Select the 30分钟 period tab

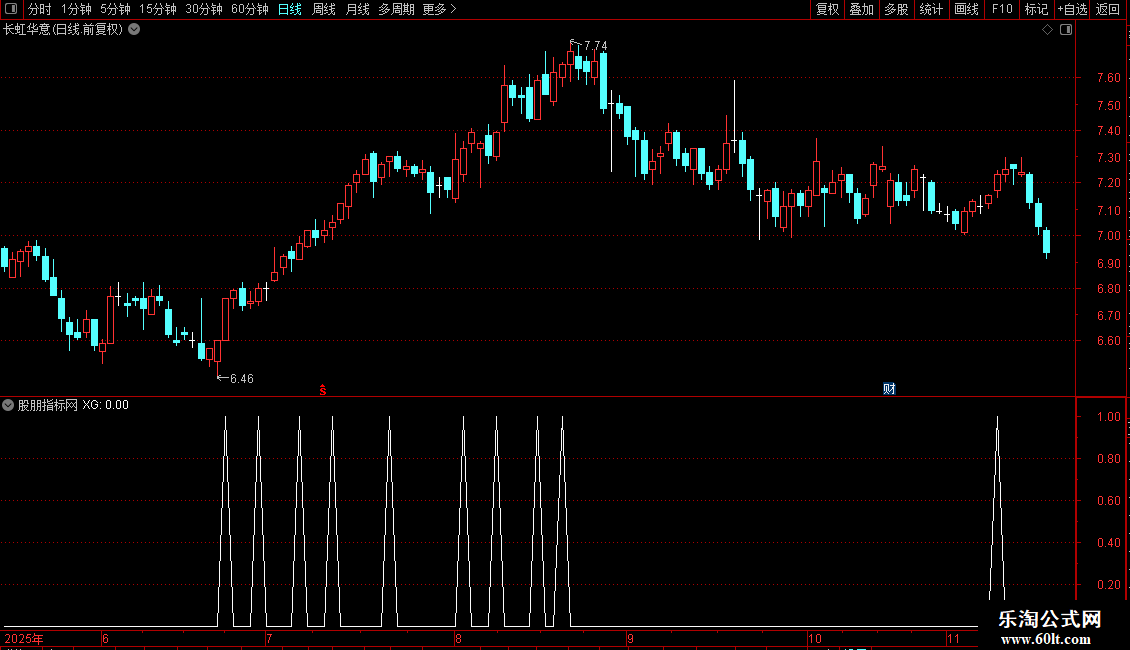click(204, 9)
